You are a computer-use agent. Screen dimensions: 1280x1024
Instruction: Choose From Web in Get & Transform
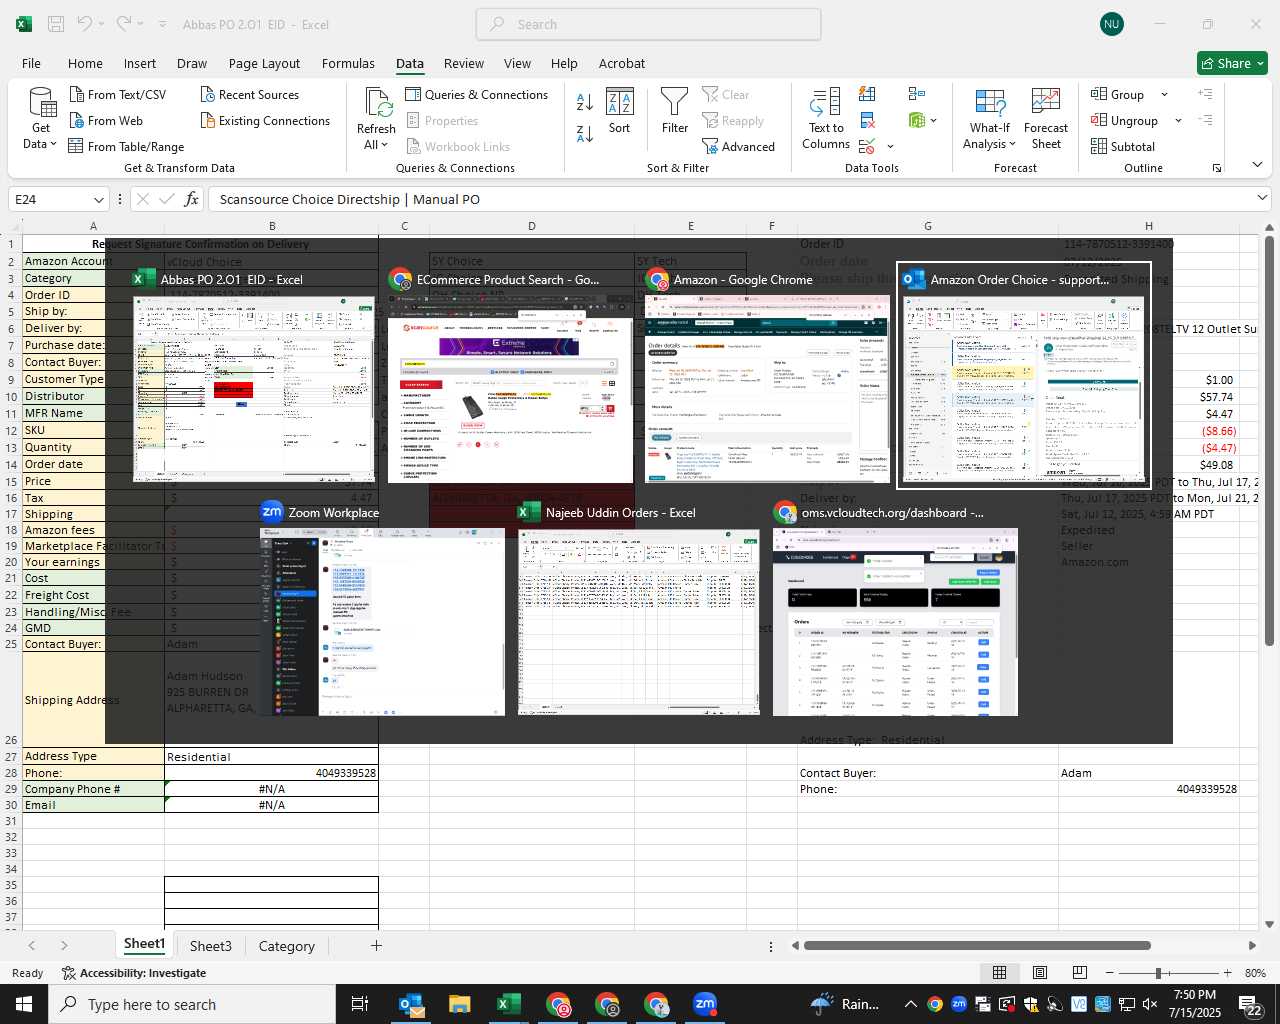click(106, 120)
